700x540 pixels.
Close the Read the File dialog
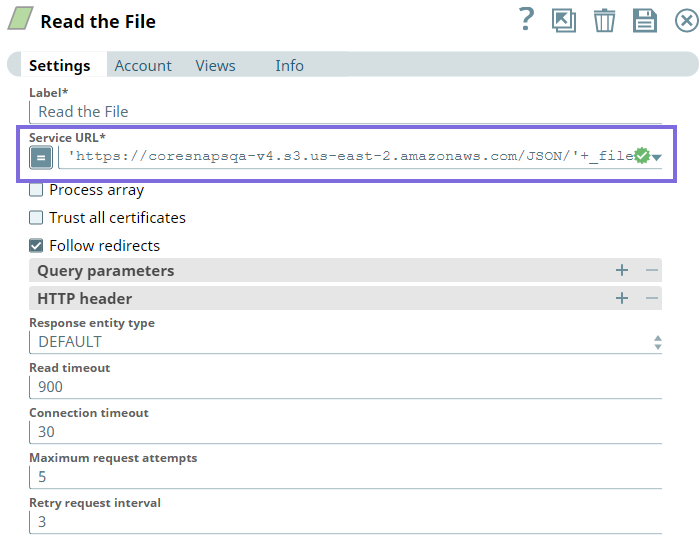[686, 20]
